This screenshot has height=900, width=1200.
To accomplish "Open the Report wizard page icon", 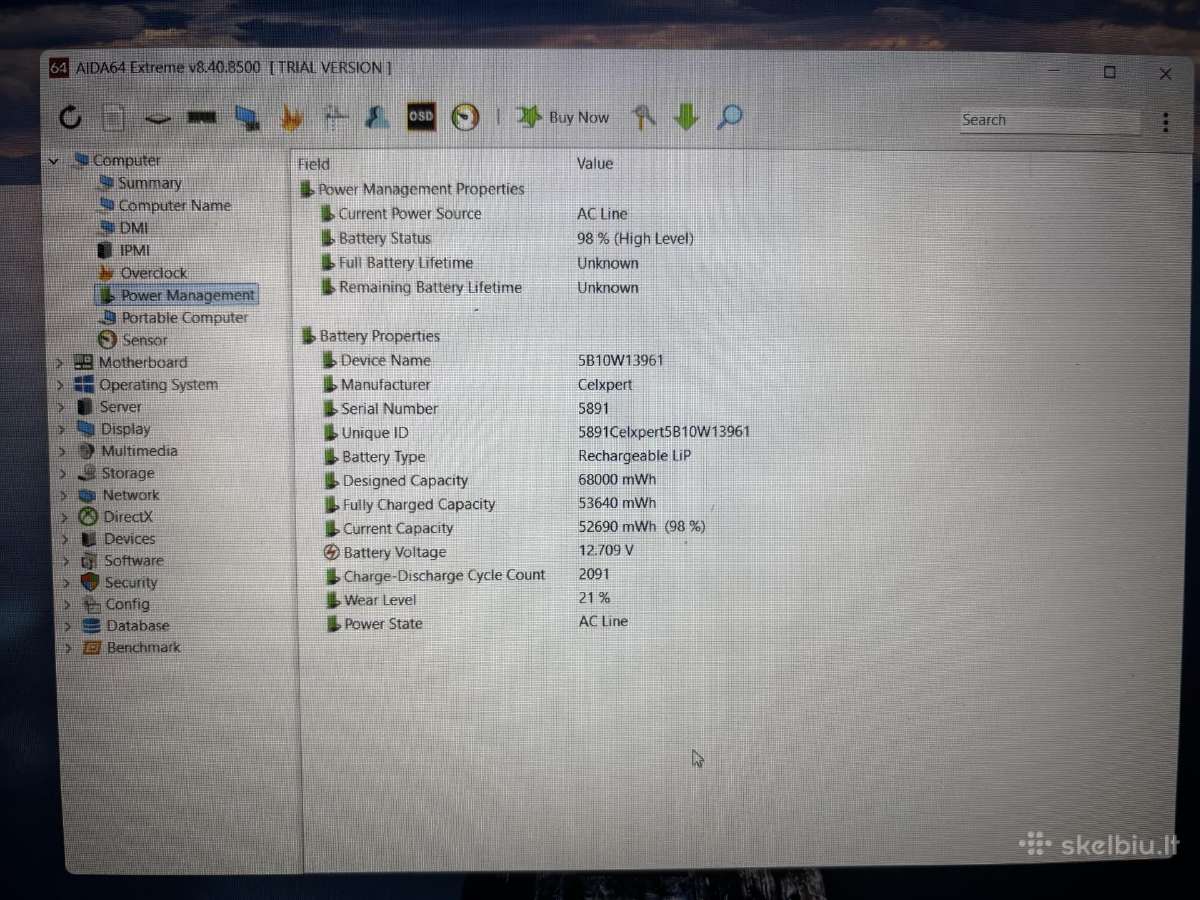I will (113, 118).
